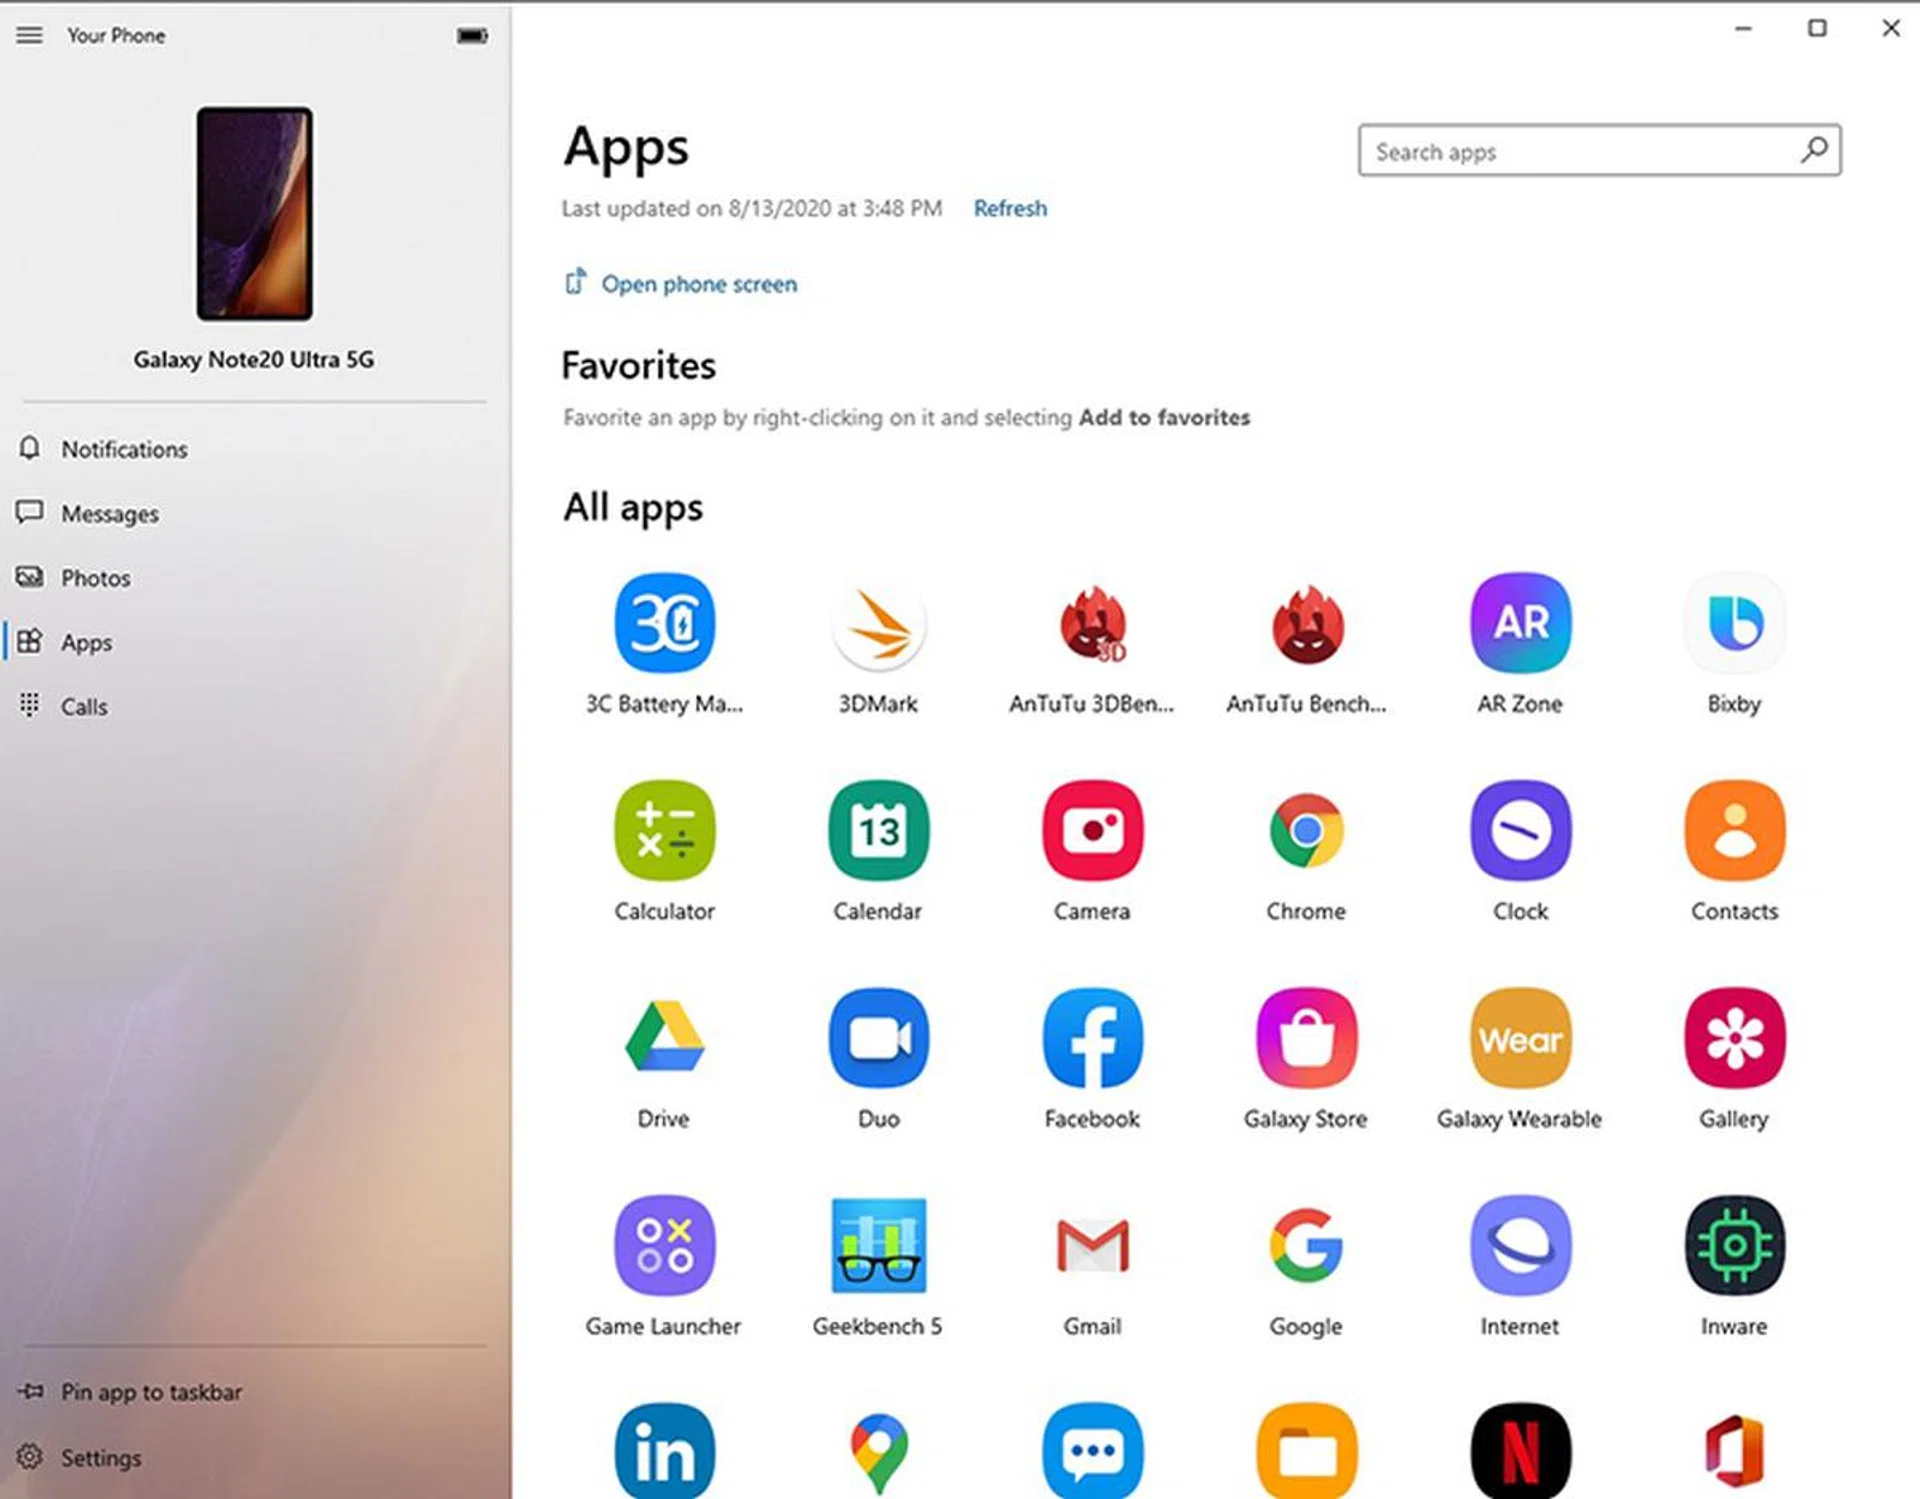This screenshot has width=1920, height=1499.
Task: Open the Gallery app
Action: coord(1734,1038)
